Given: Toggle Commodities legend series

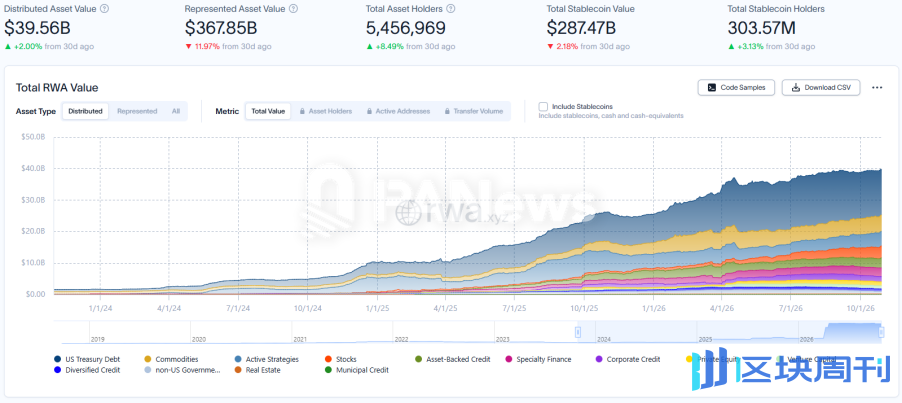Looking at the screenshot, I should coord(171,359).
